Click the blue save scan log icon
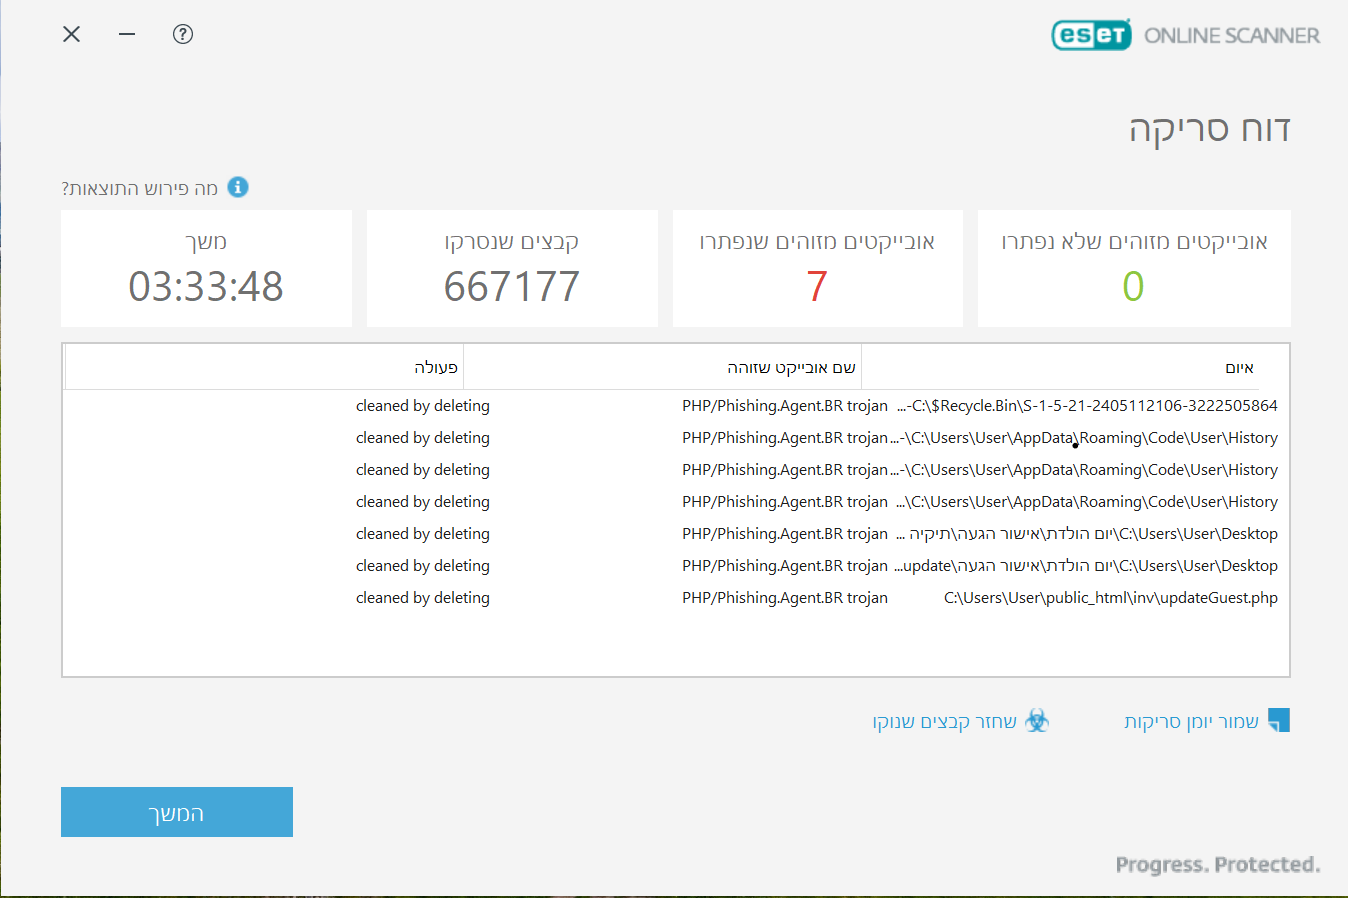This screenshot has height=898, width=1348. click(1278, 721)
